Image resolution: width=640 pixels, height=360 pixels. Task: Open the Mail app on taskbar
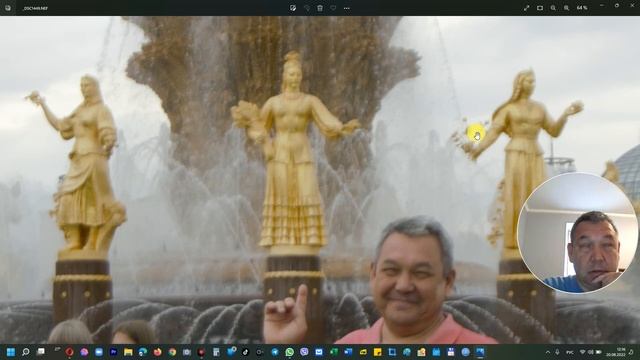coord(319,352)
